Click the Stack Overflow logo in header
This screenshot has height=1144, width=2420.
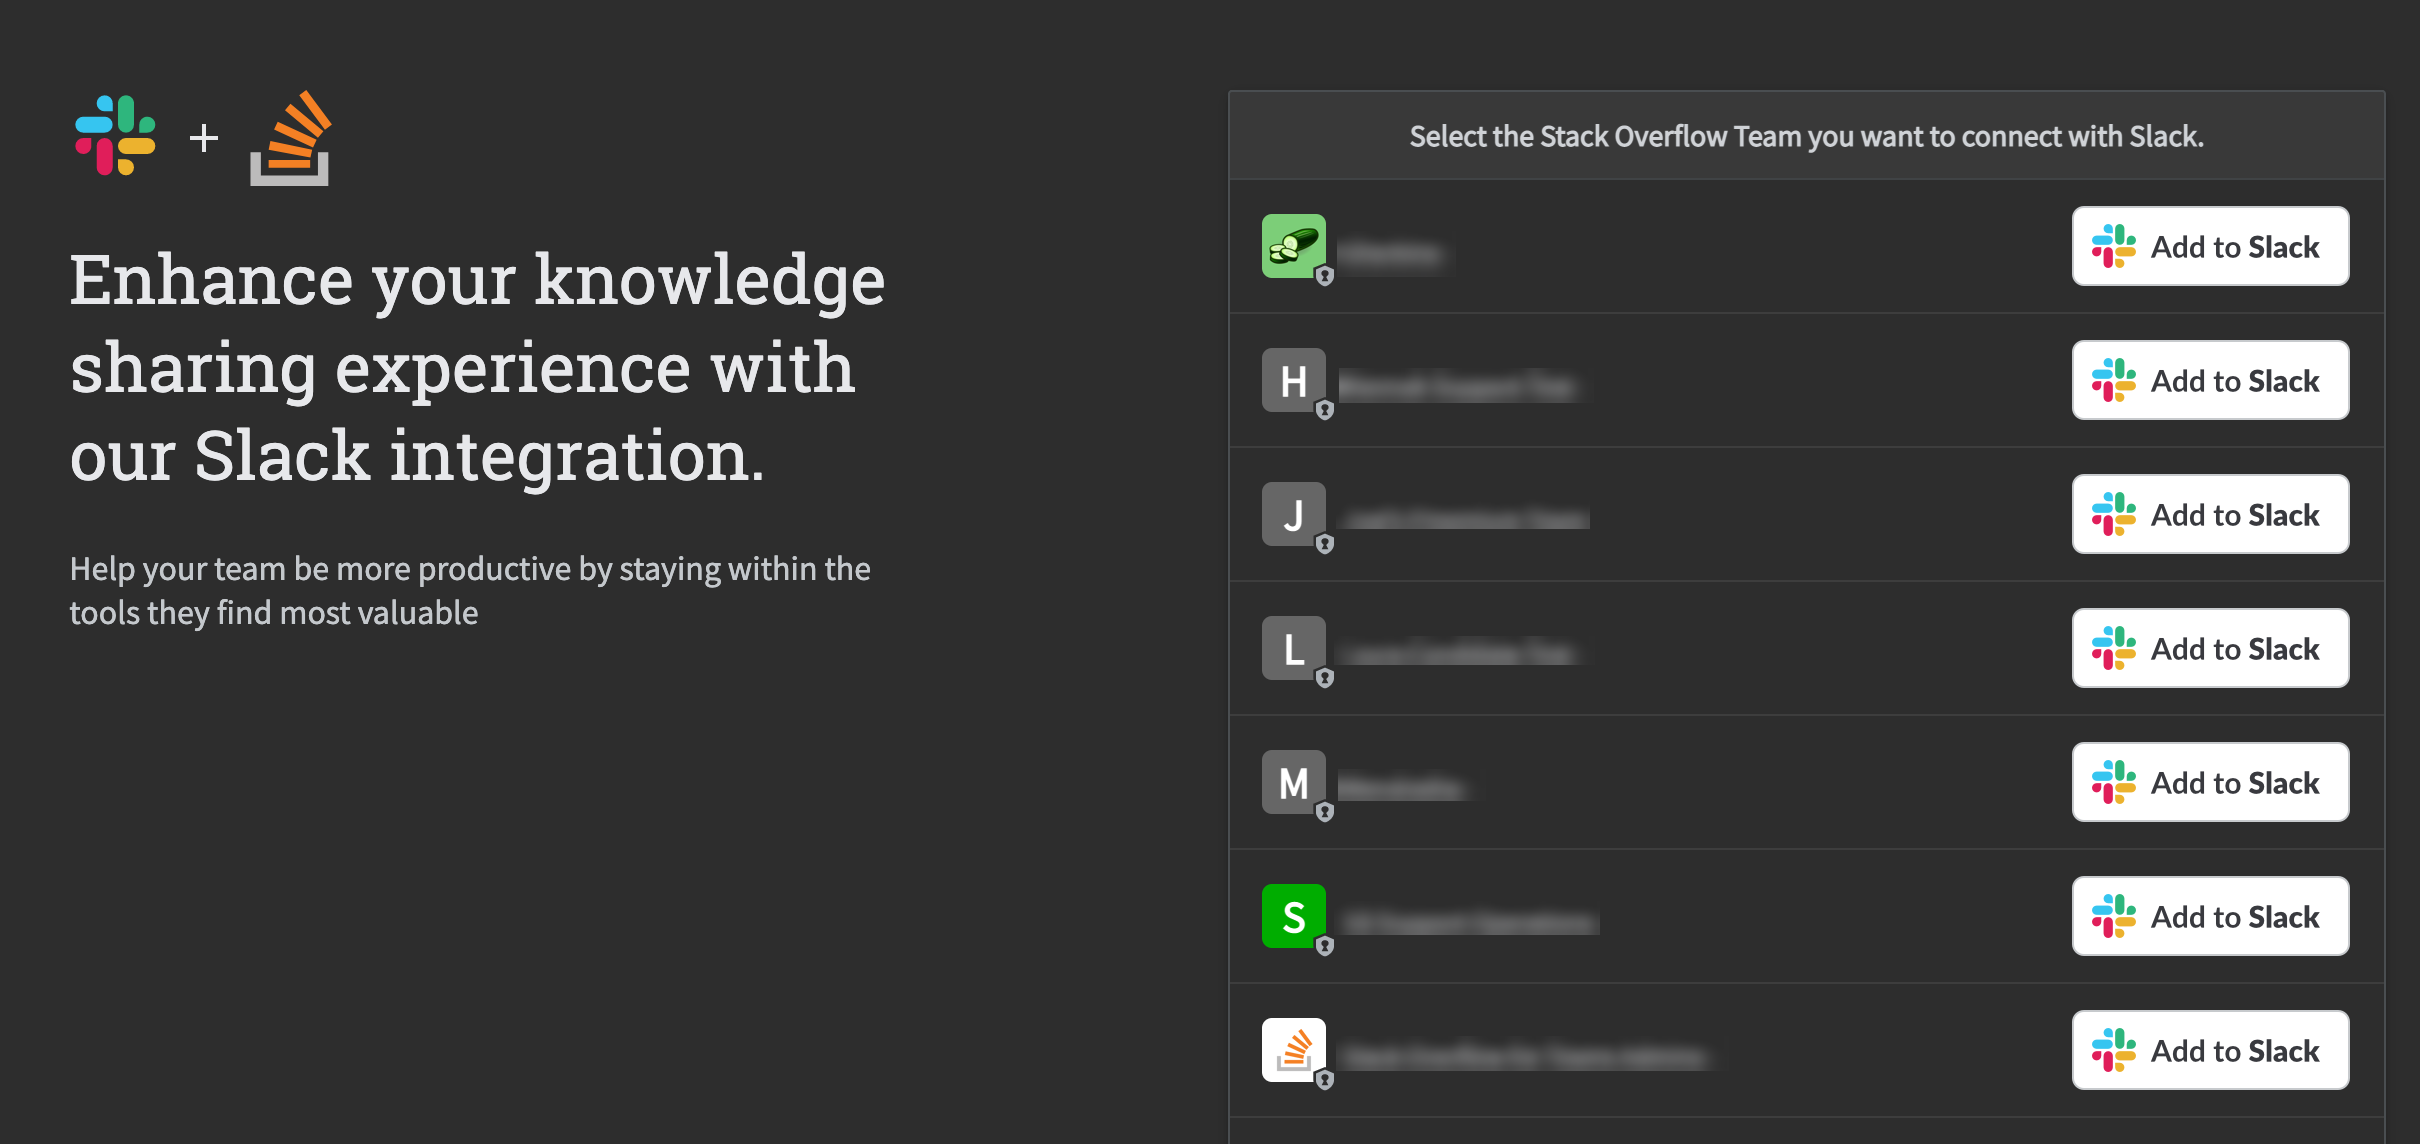click(x=290, y=138)
